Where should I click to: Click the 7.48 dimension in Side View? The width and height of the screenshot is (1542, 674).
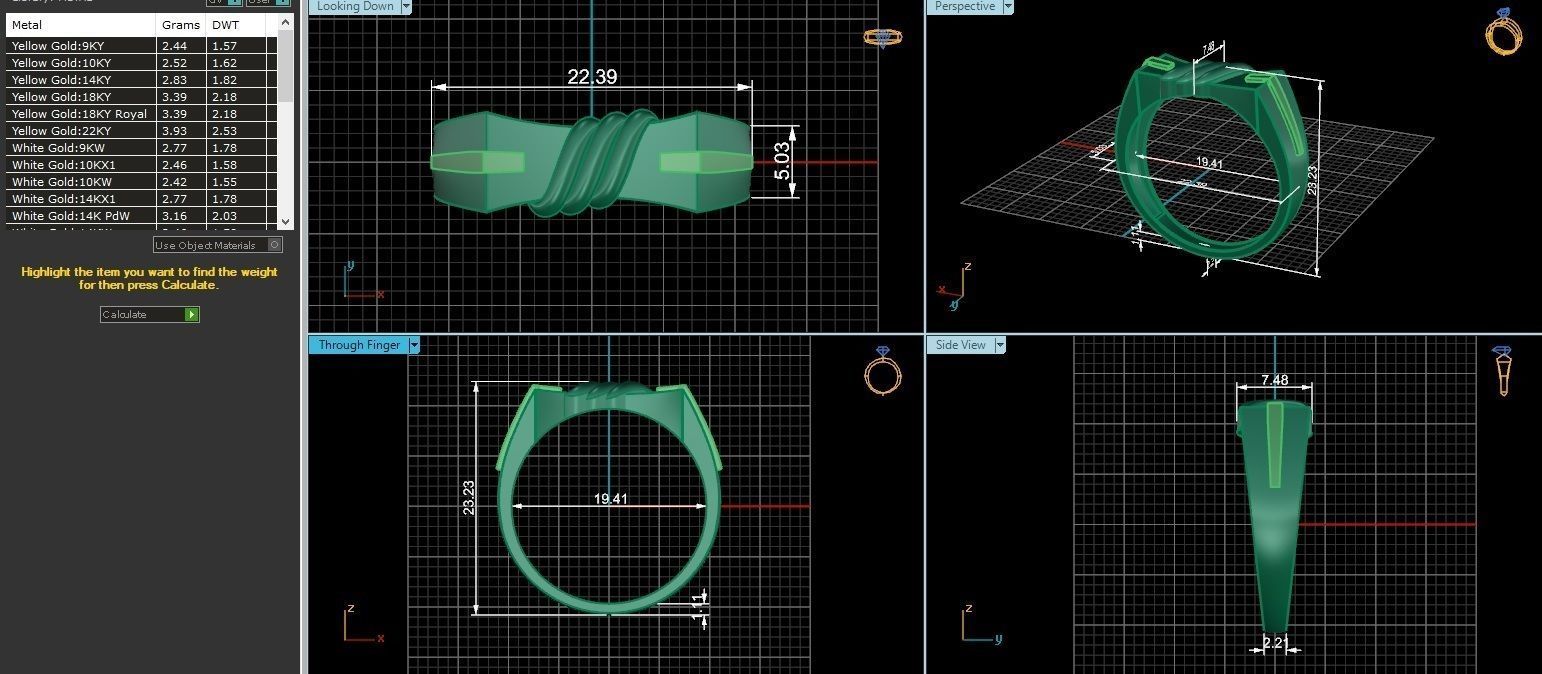(1274, 380)
